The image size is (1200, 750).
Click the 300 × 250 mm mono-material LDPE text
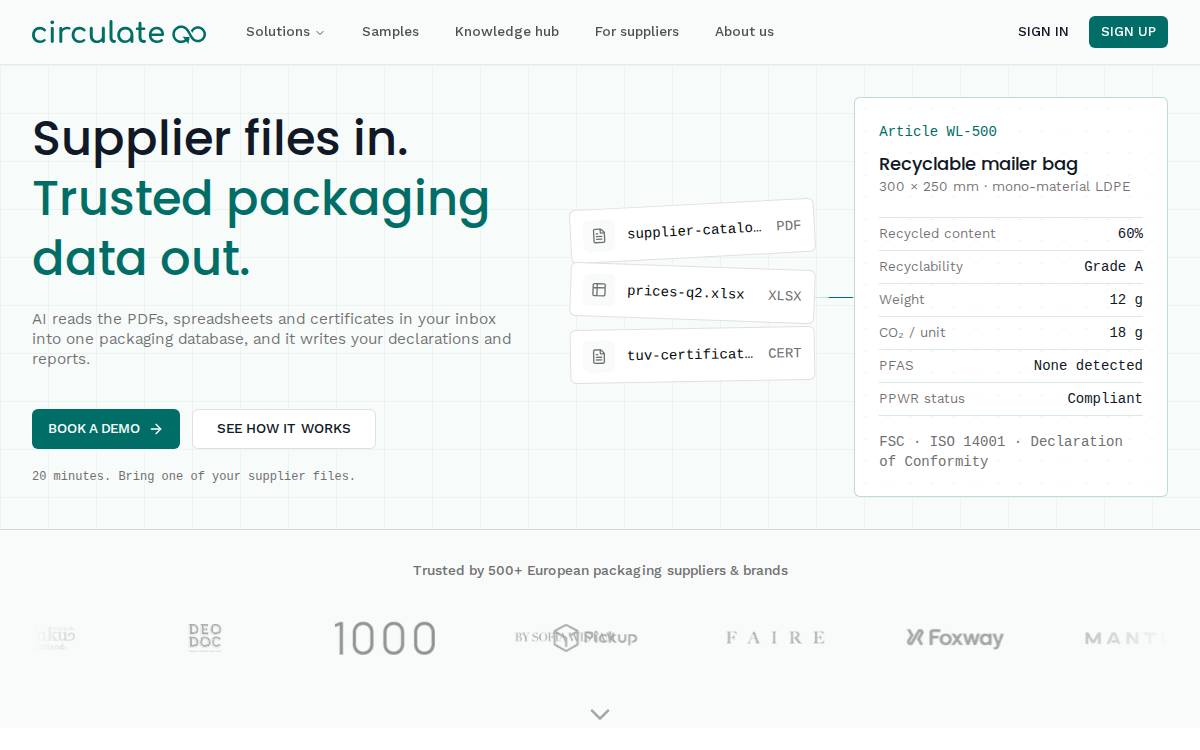(x=1005, y=187)
